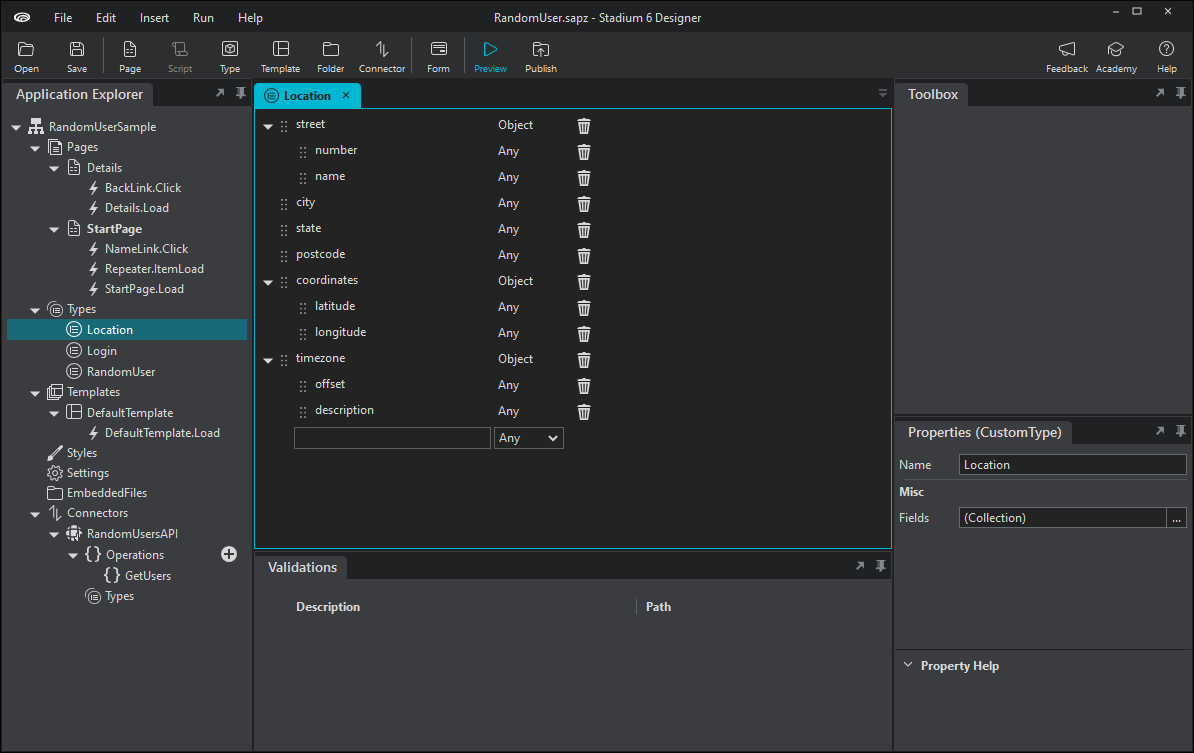Click the trash icon next to latitude
The width and height of the screenshot is (1194, 753).
tap(583, 308)
